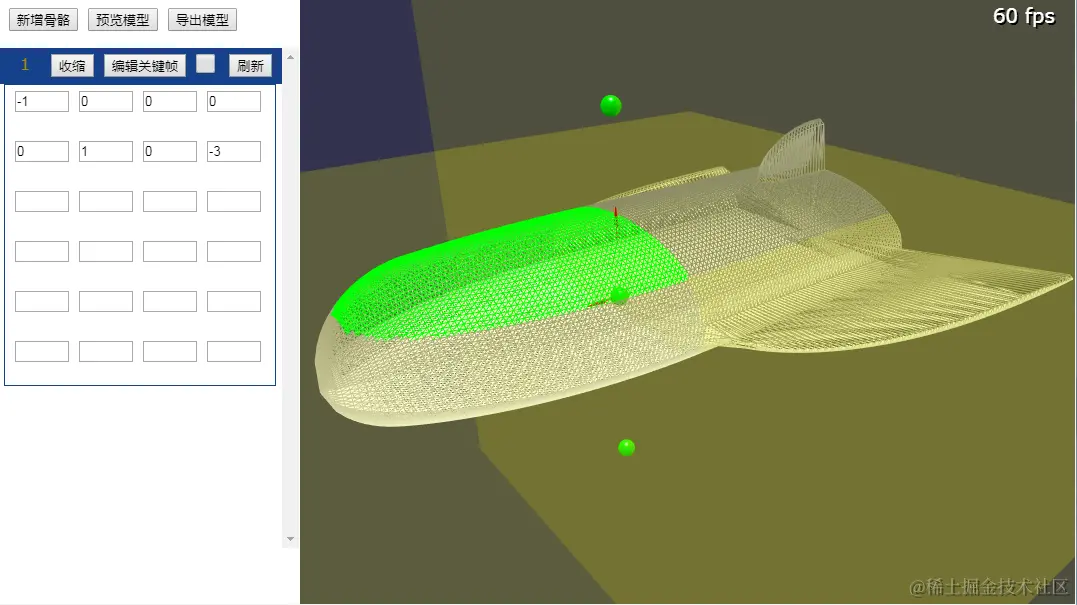The height and width of the screenshot is (605, 1077).
Task: Click green highlighted mesh region on nose
Action: [x=508, y=275]
